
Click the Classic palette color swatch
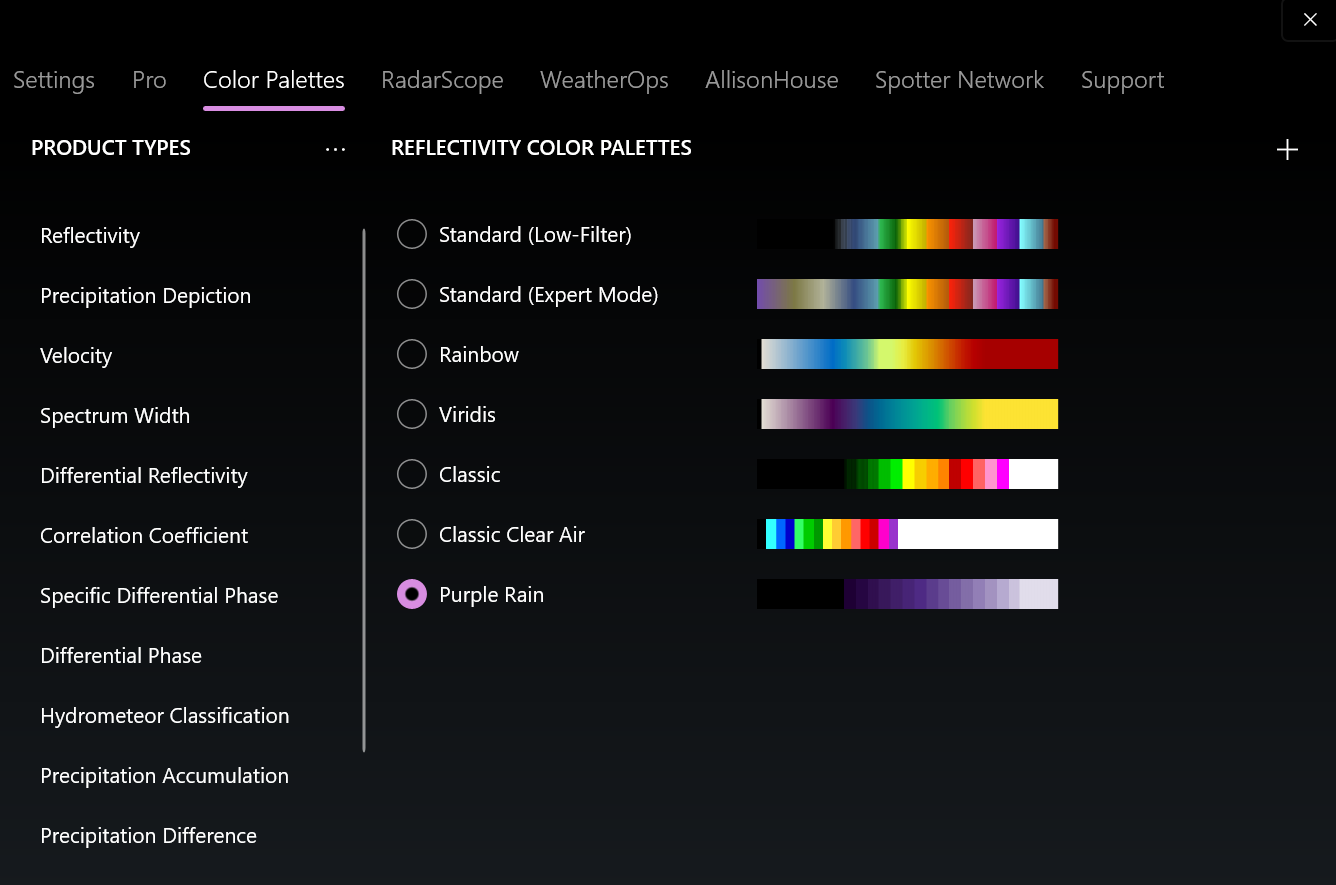(x=907, y=474)
